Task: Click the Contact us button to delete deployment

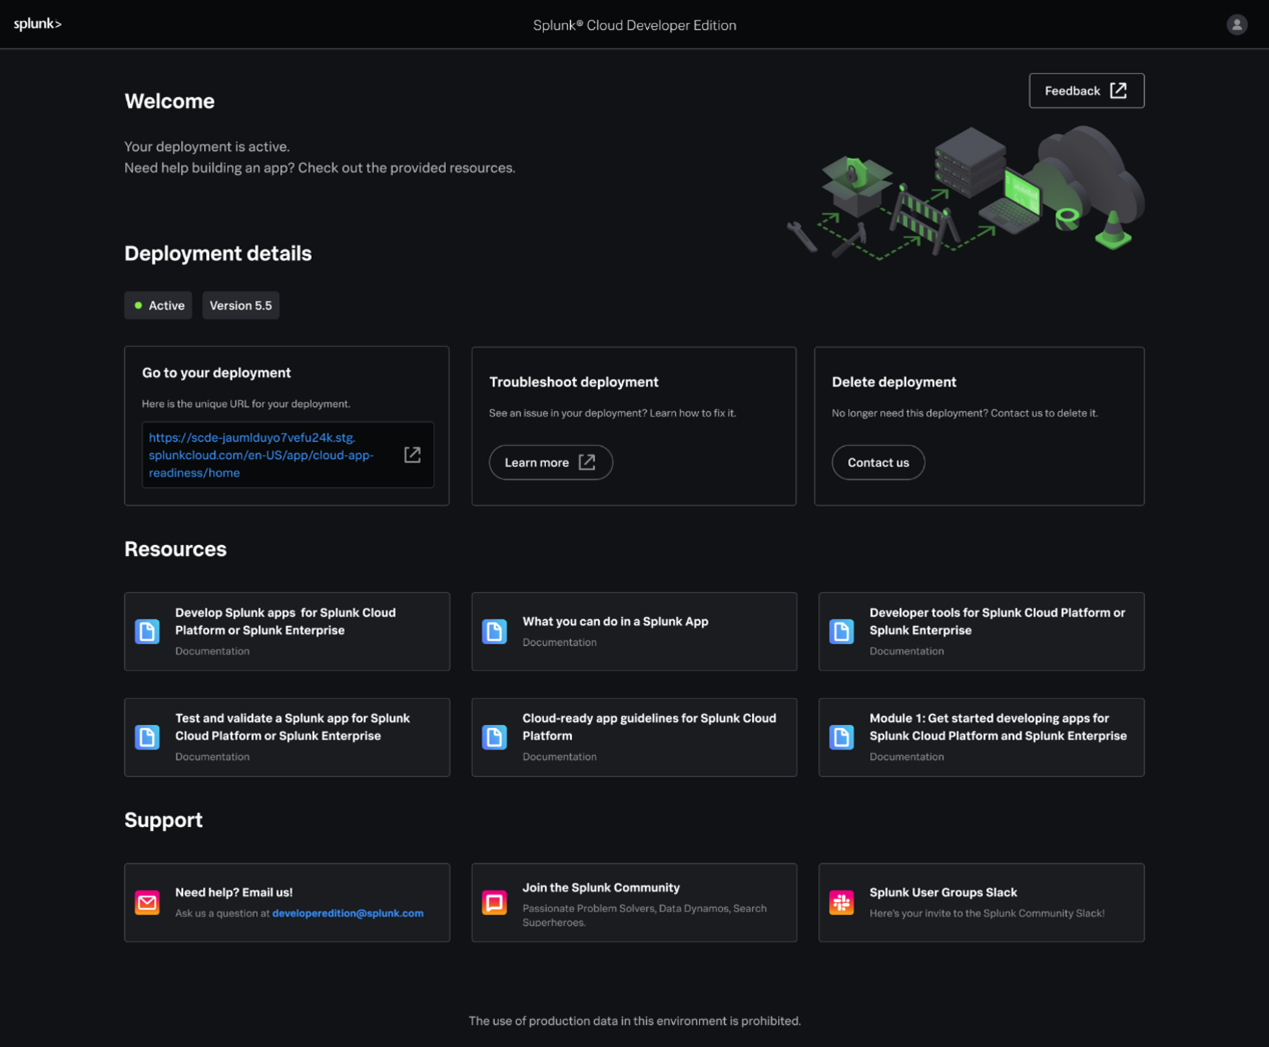Action: click(x=878, y=462)
